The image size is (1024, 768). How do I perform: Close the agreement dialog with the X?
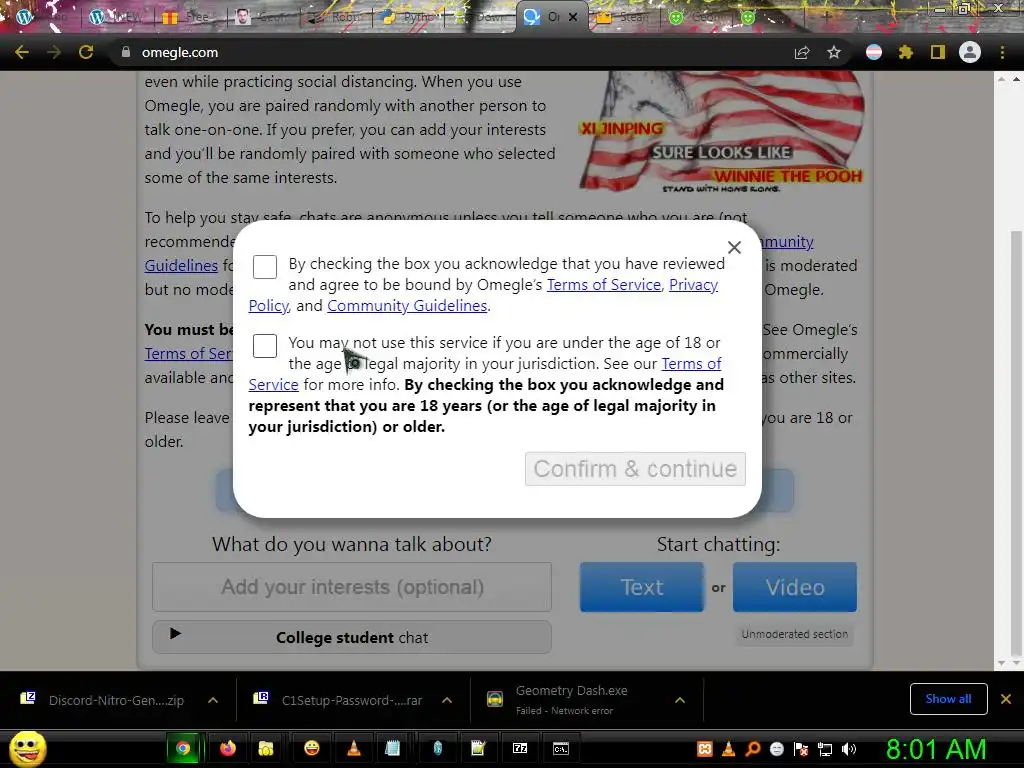734,248
